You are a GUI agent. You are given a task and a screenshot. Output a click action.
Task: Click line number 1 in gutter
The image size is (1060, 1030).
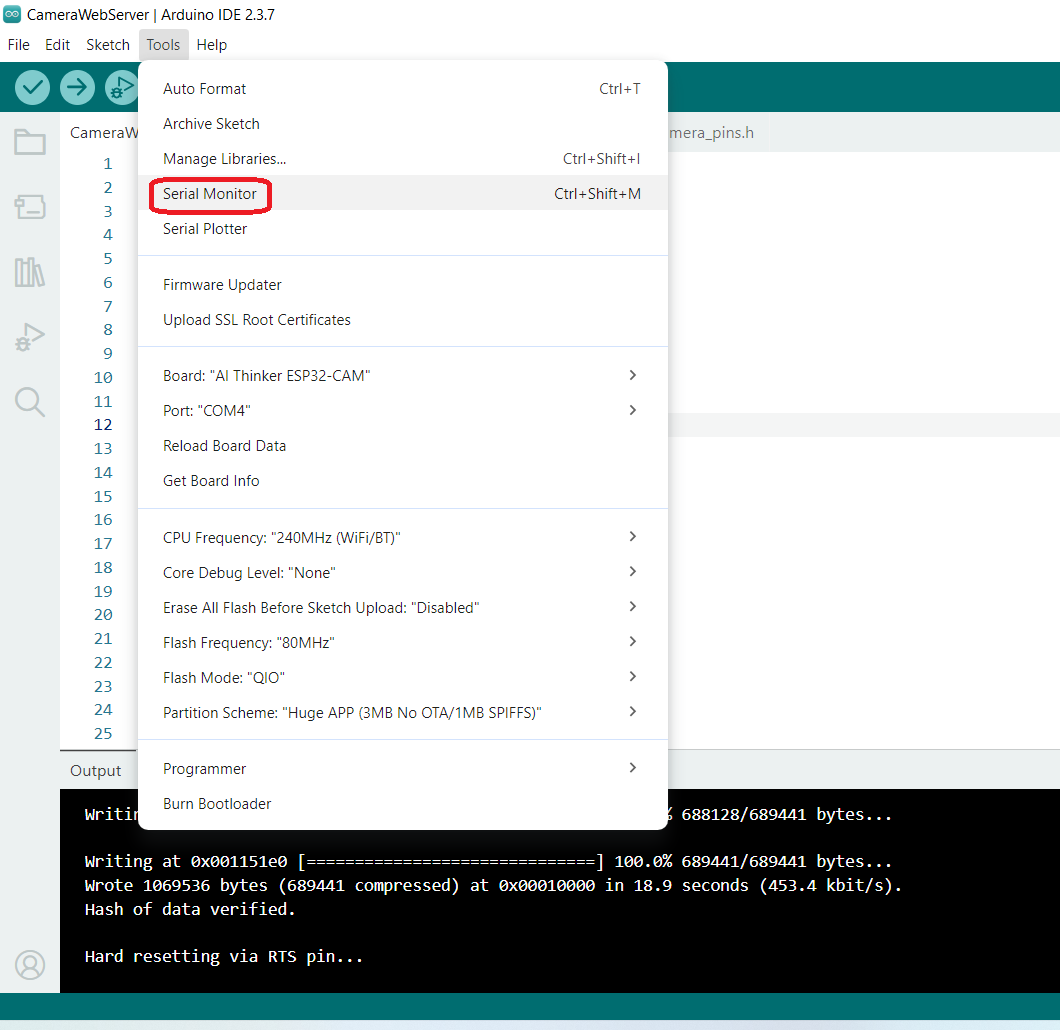(107, 164)
